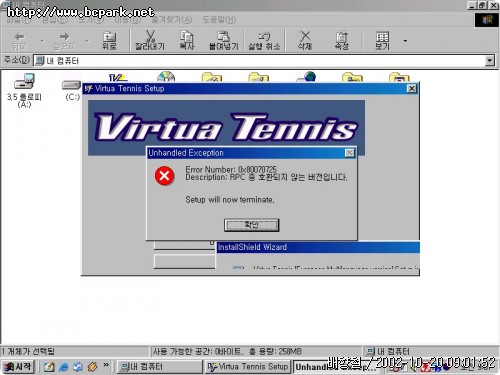Open the Favorites menu in My Computer
Image resolution: width=500 pixels, height=375 pixels.
[171, 20]
